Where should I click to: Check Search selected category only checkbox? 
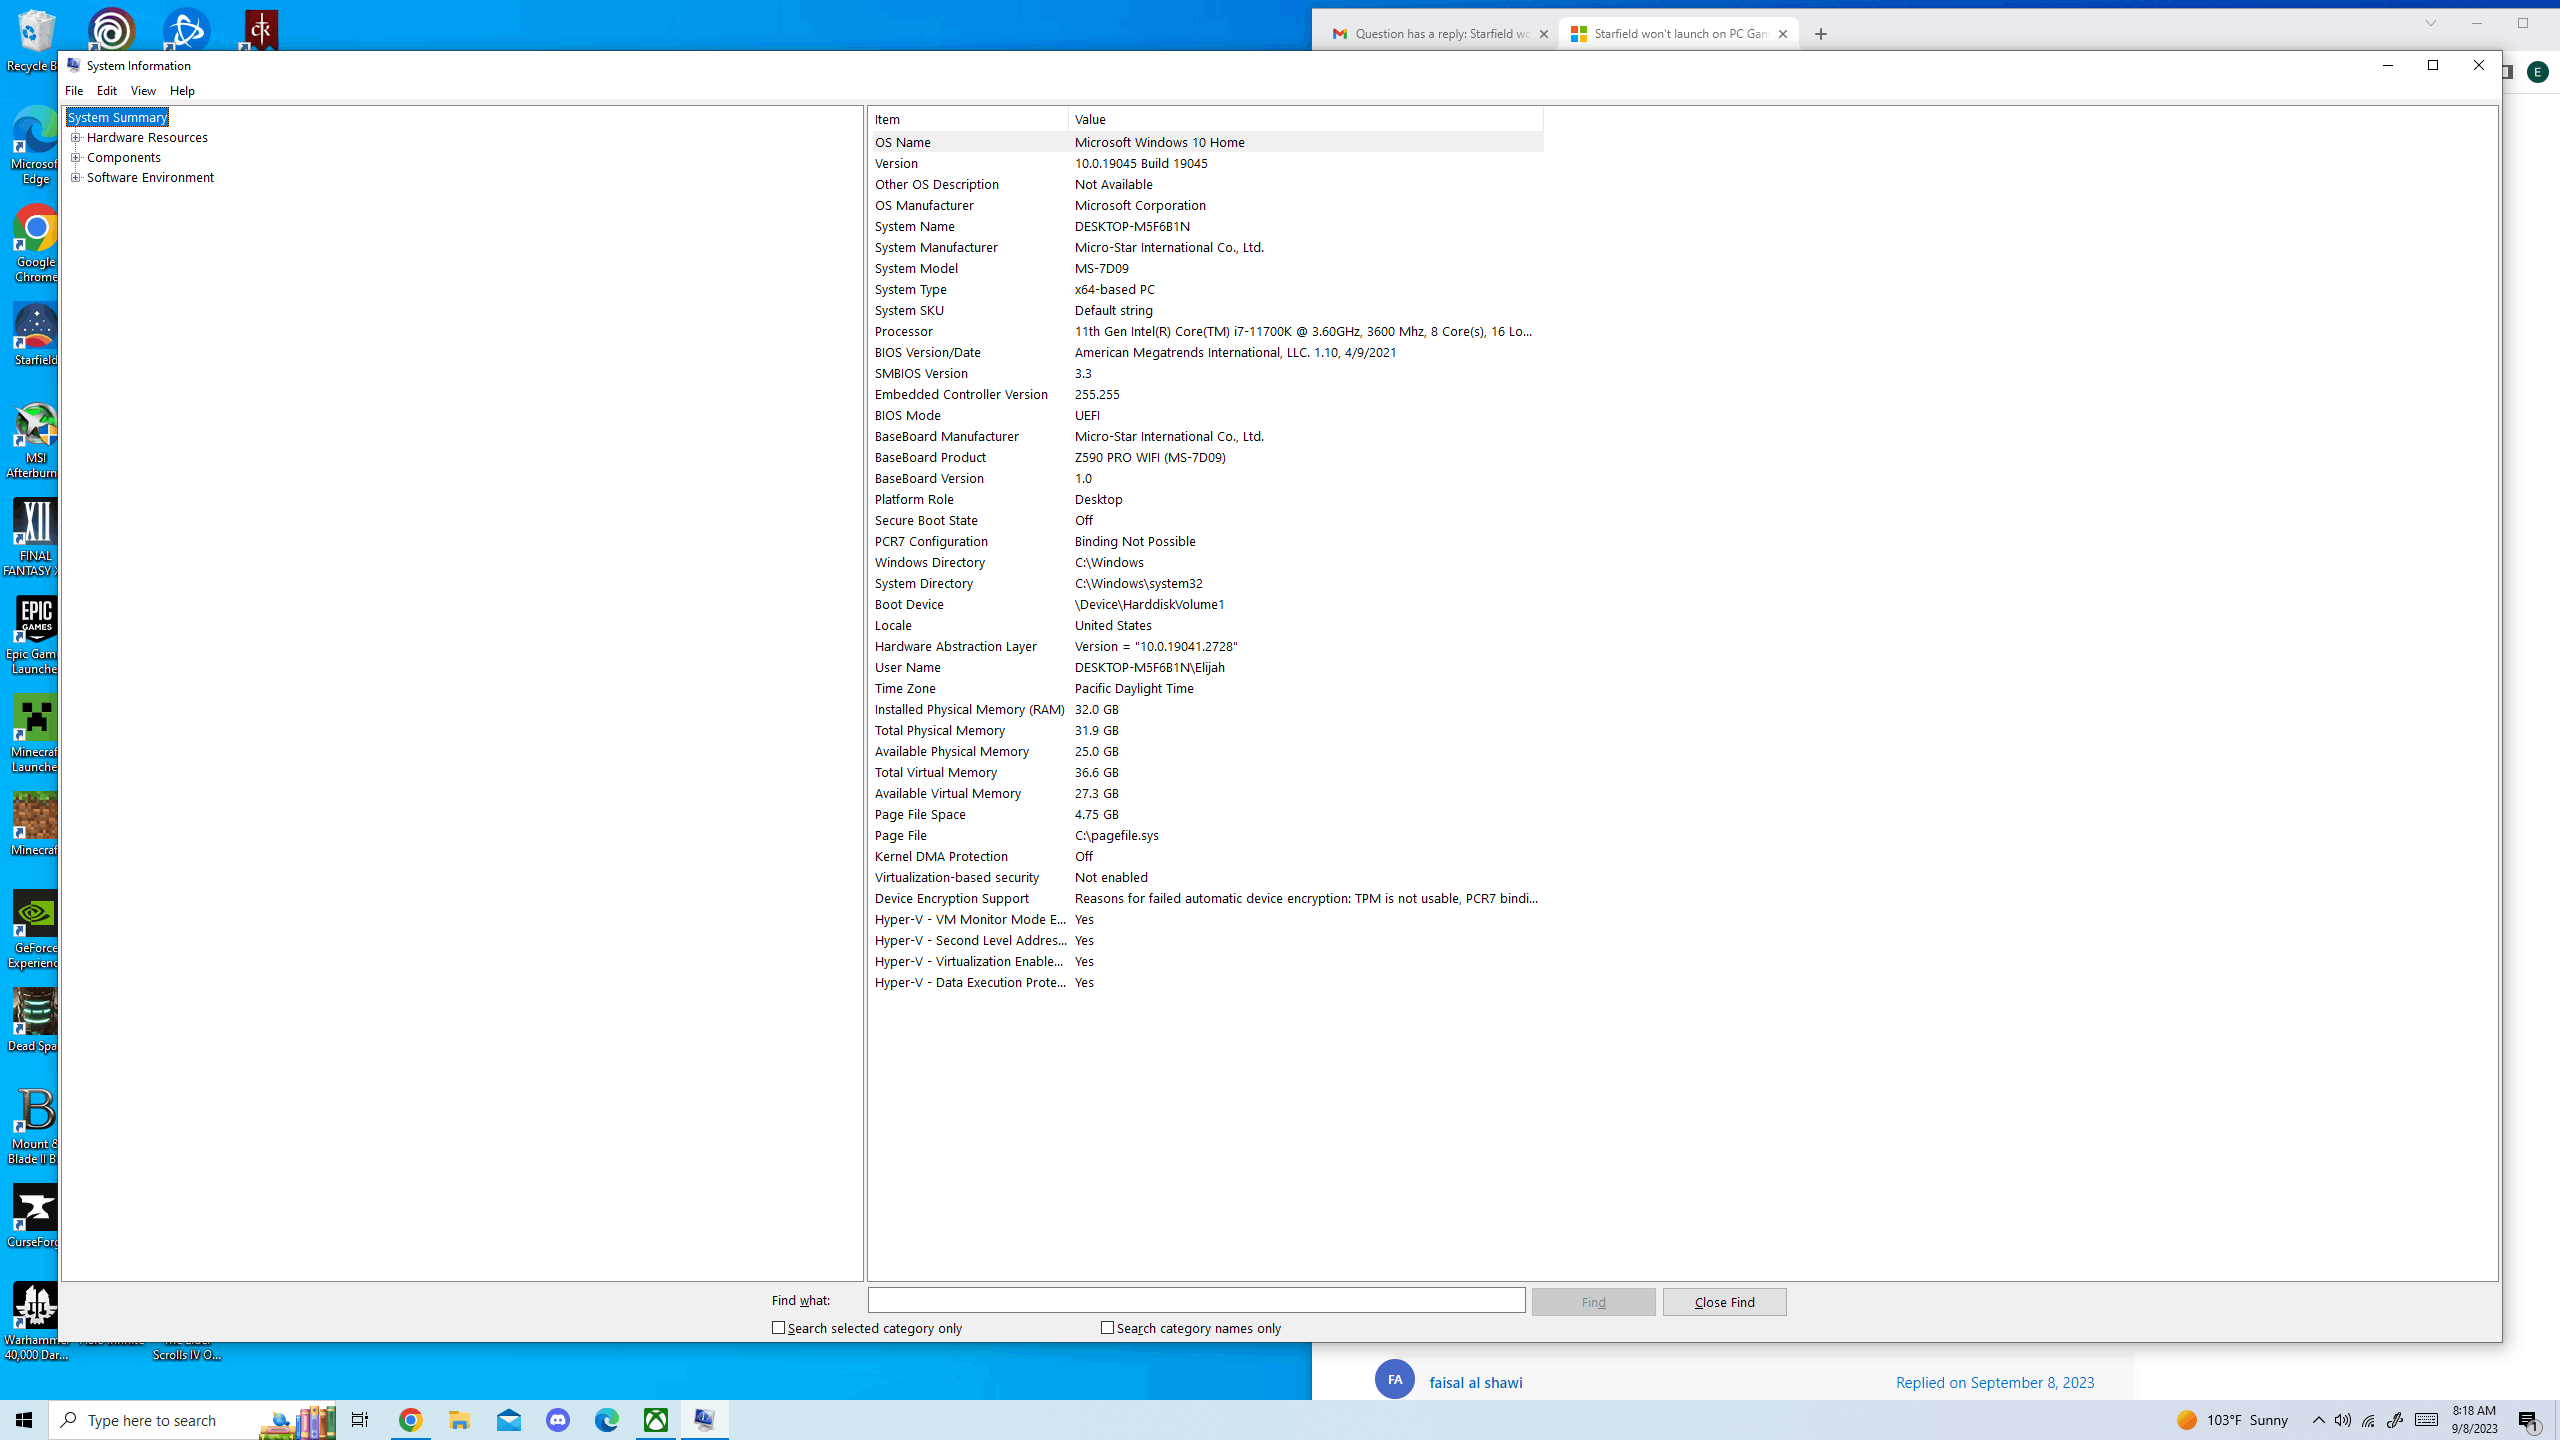pos(779,1327)
